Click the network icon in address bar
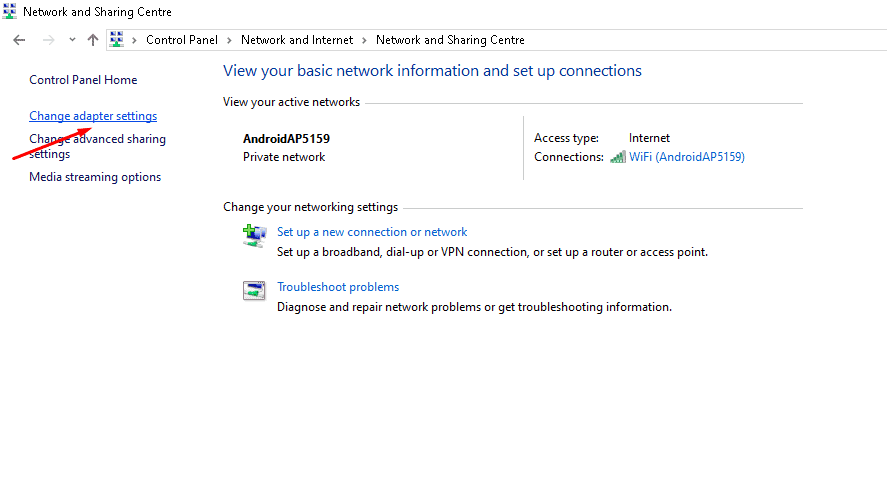This screenshot has height=487, width=887. (x=116, y=40)
